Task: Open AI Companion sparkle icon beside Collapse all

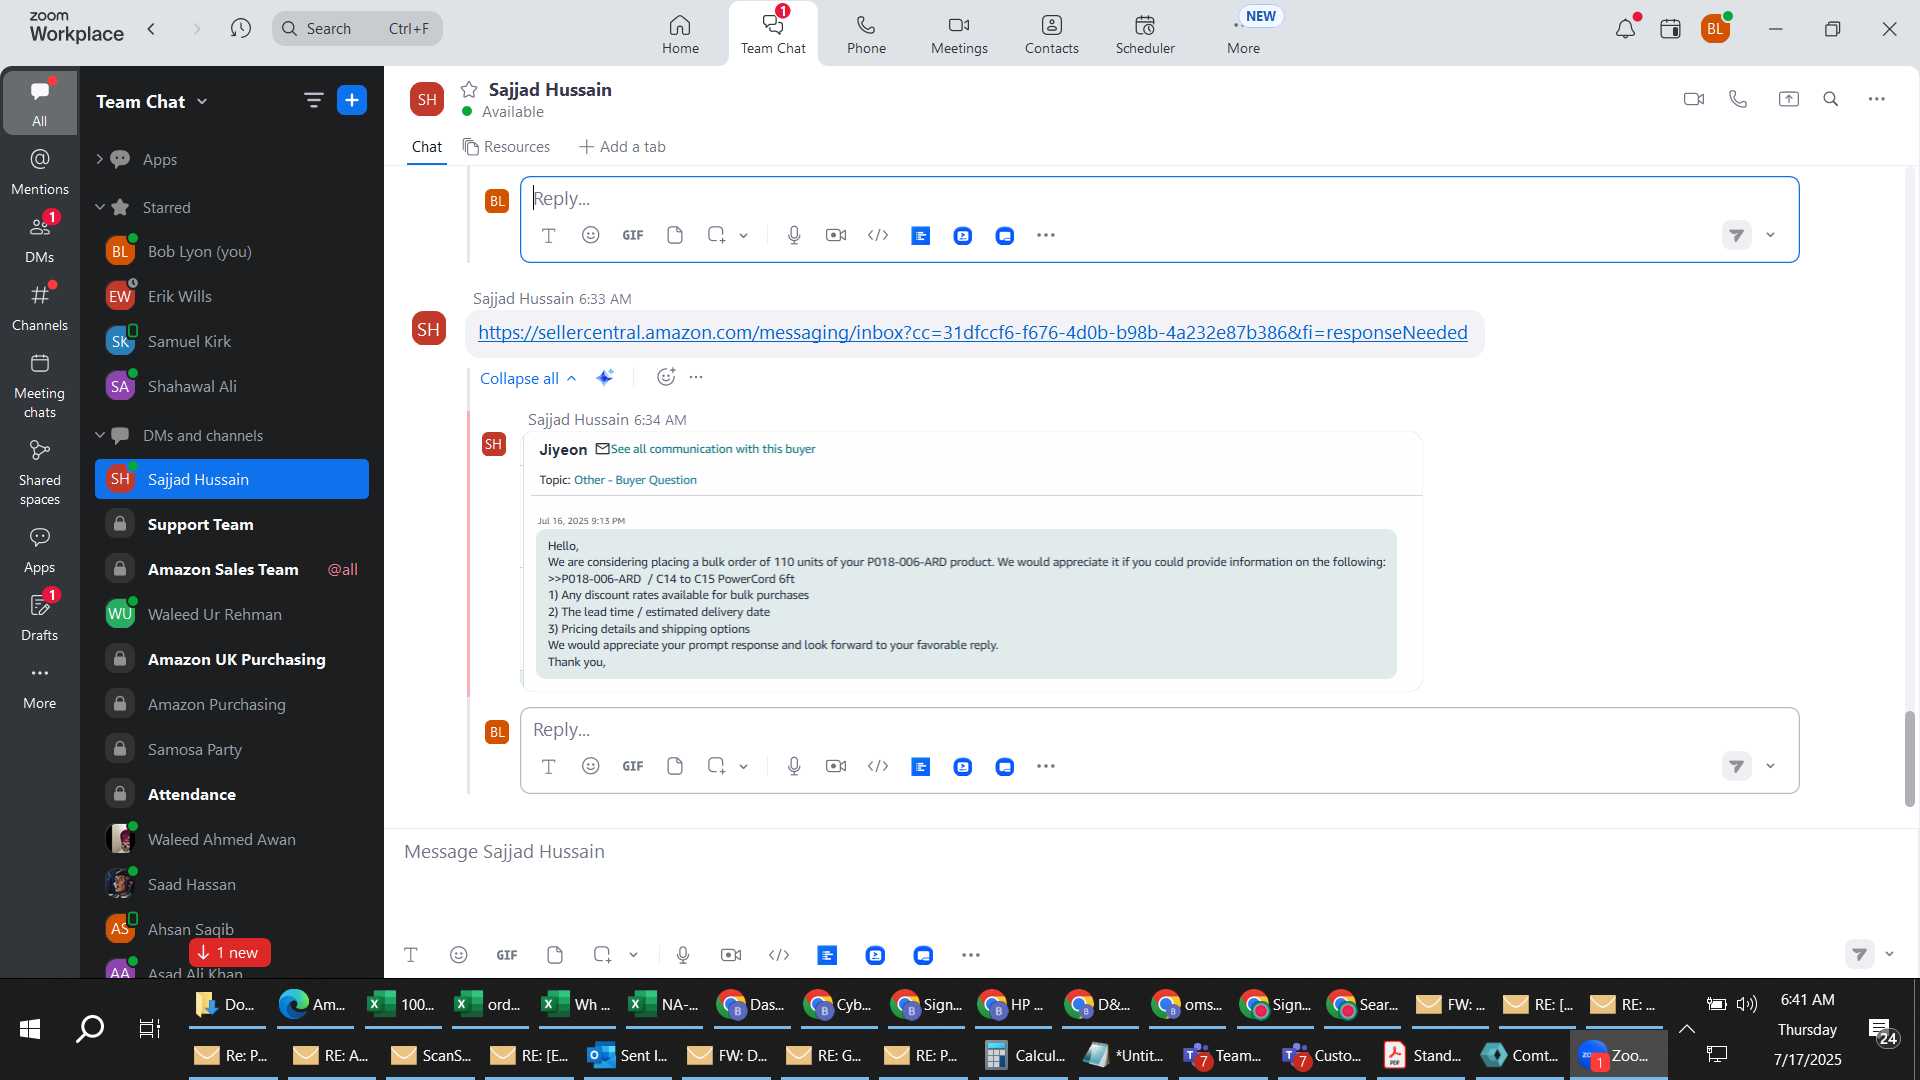Action: point(605,377)
